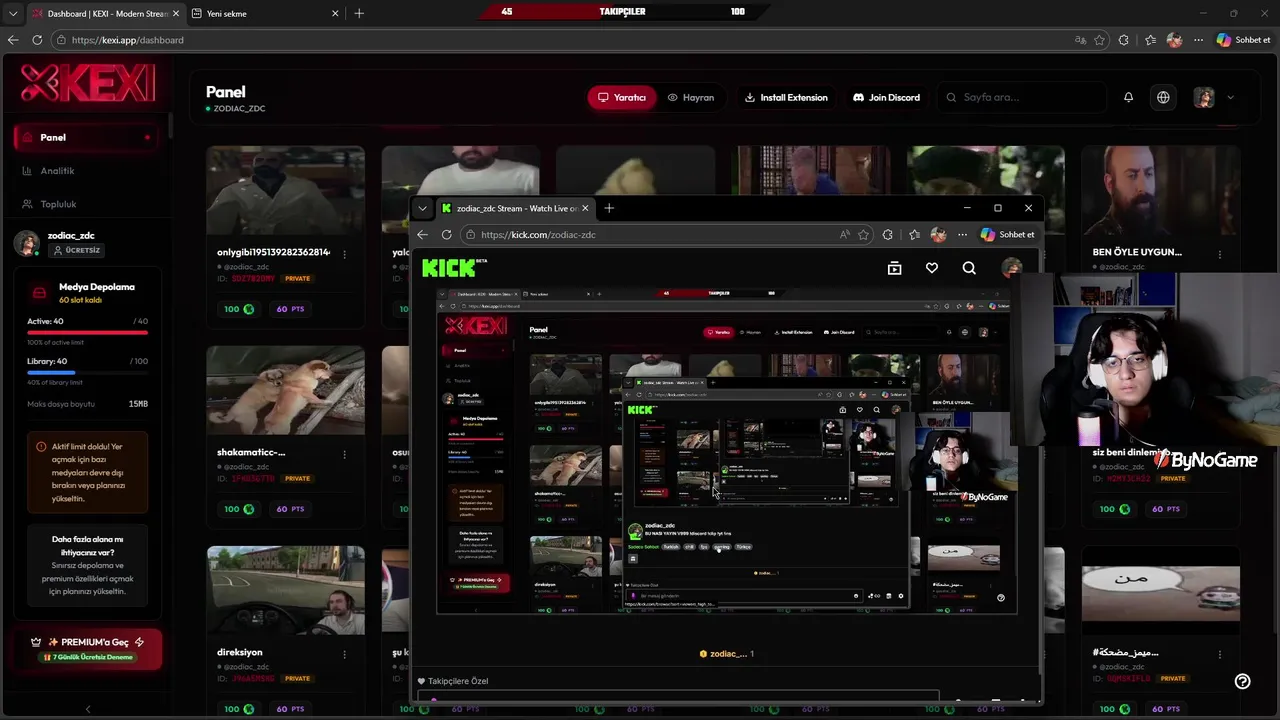Open the three-dot menu in Kick browser window
This screenshot has width=1280, height=720.
962,234
